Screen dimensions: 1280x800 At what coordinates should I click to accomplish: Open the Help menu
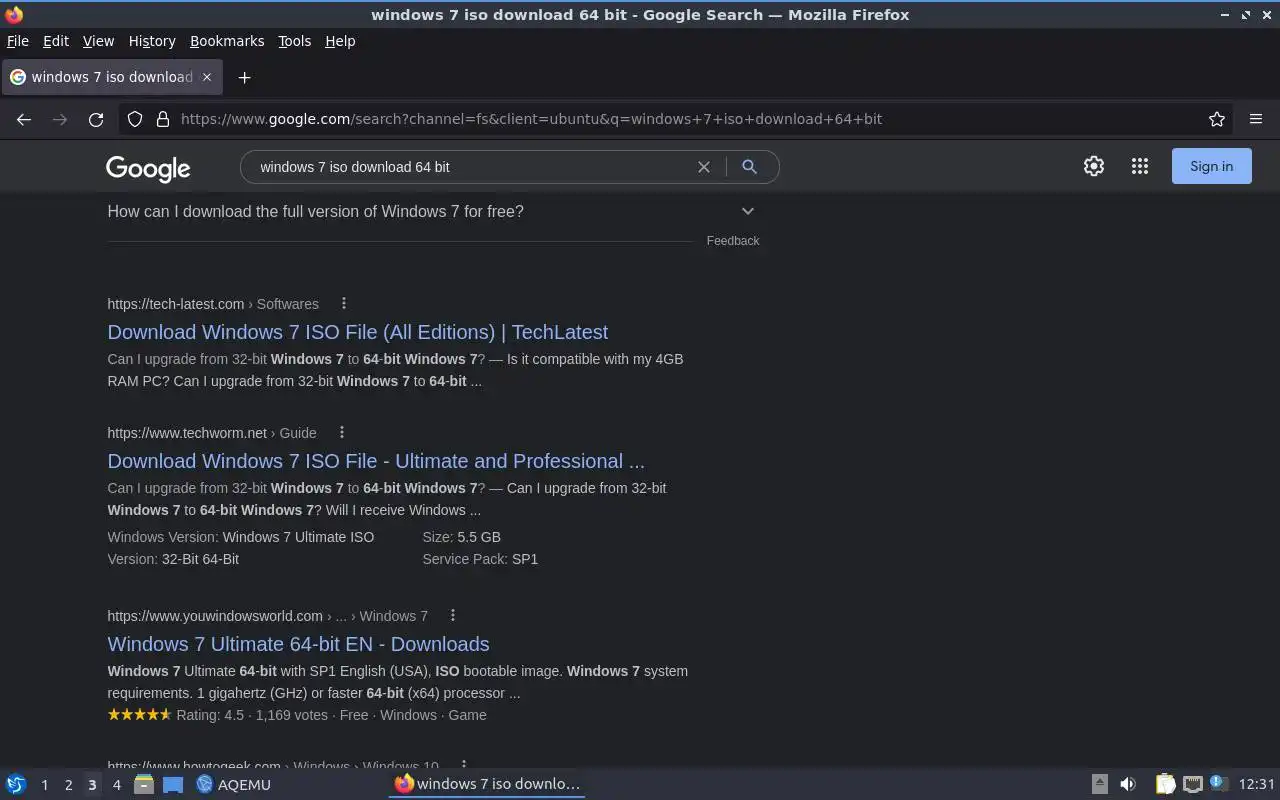point(340,41)
